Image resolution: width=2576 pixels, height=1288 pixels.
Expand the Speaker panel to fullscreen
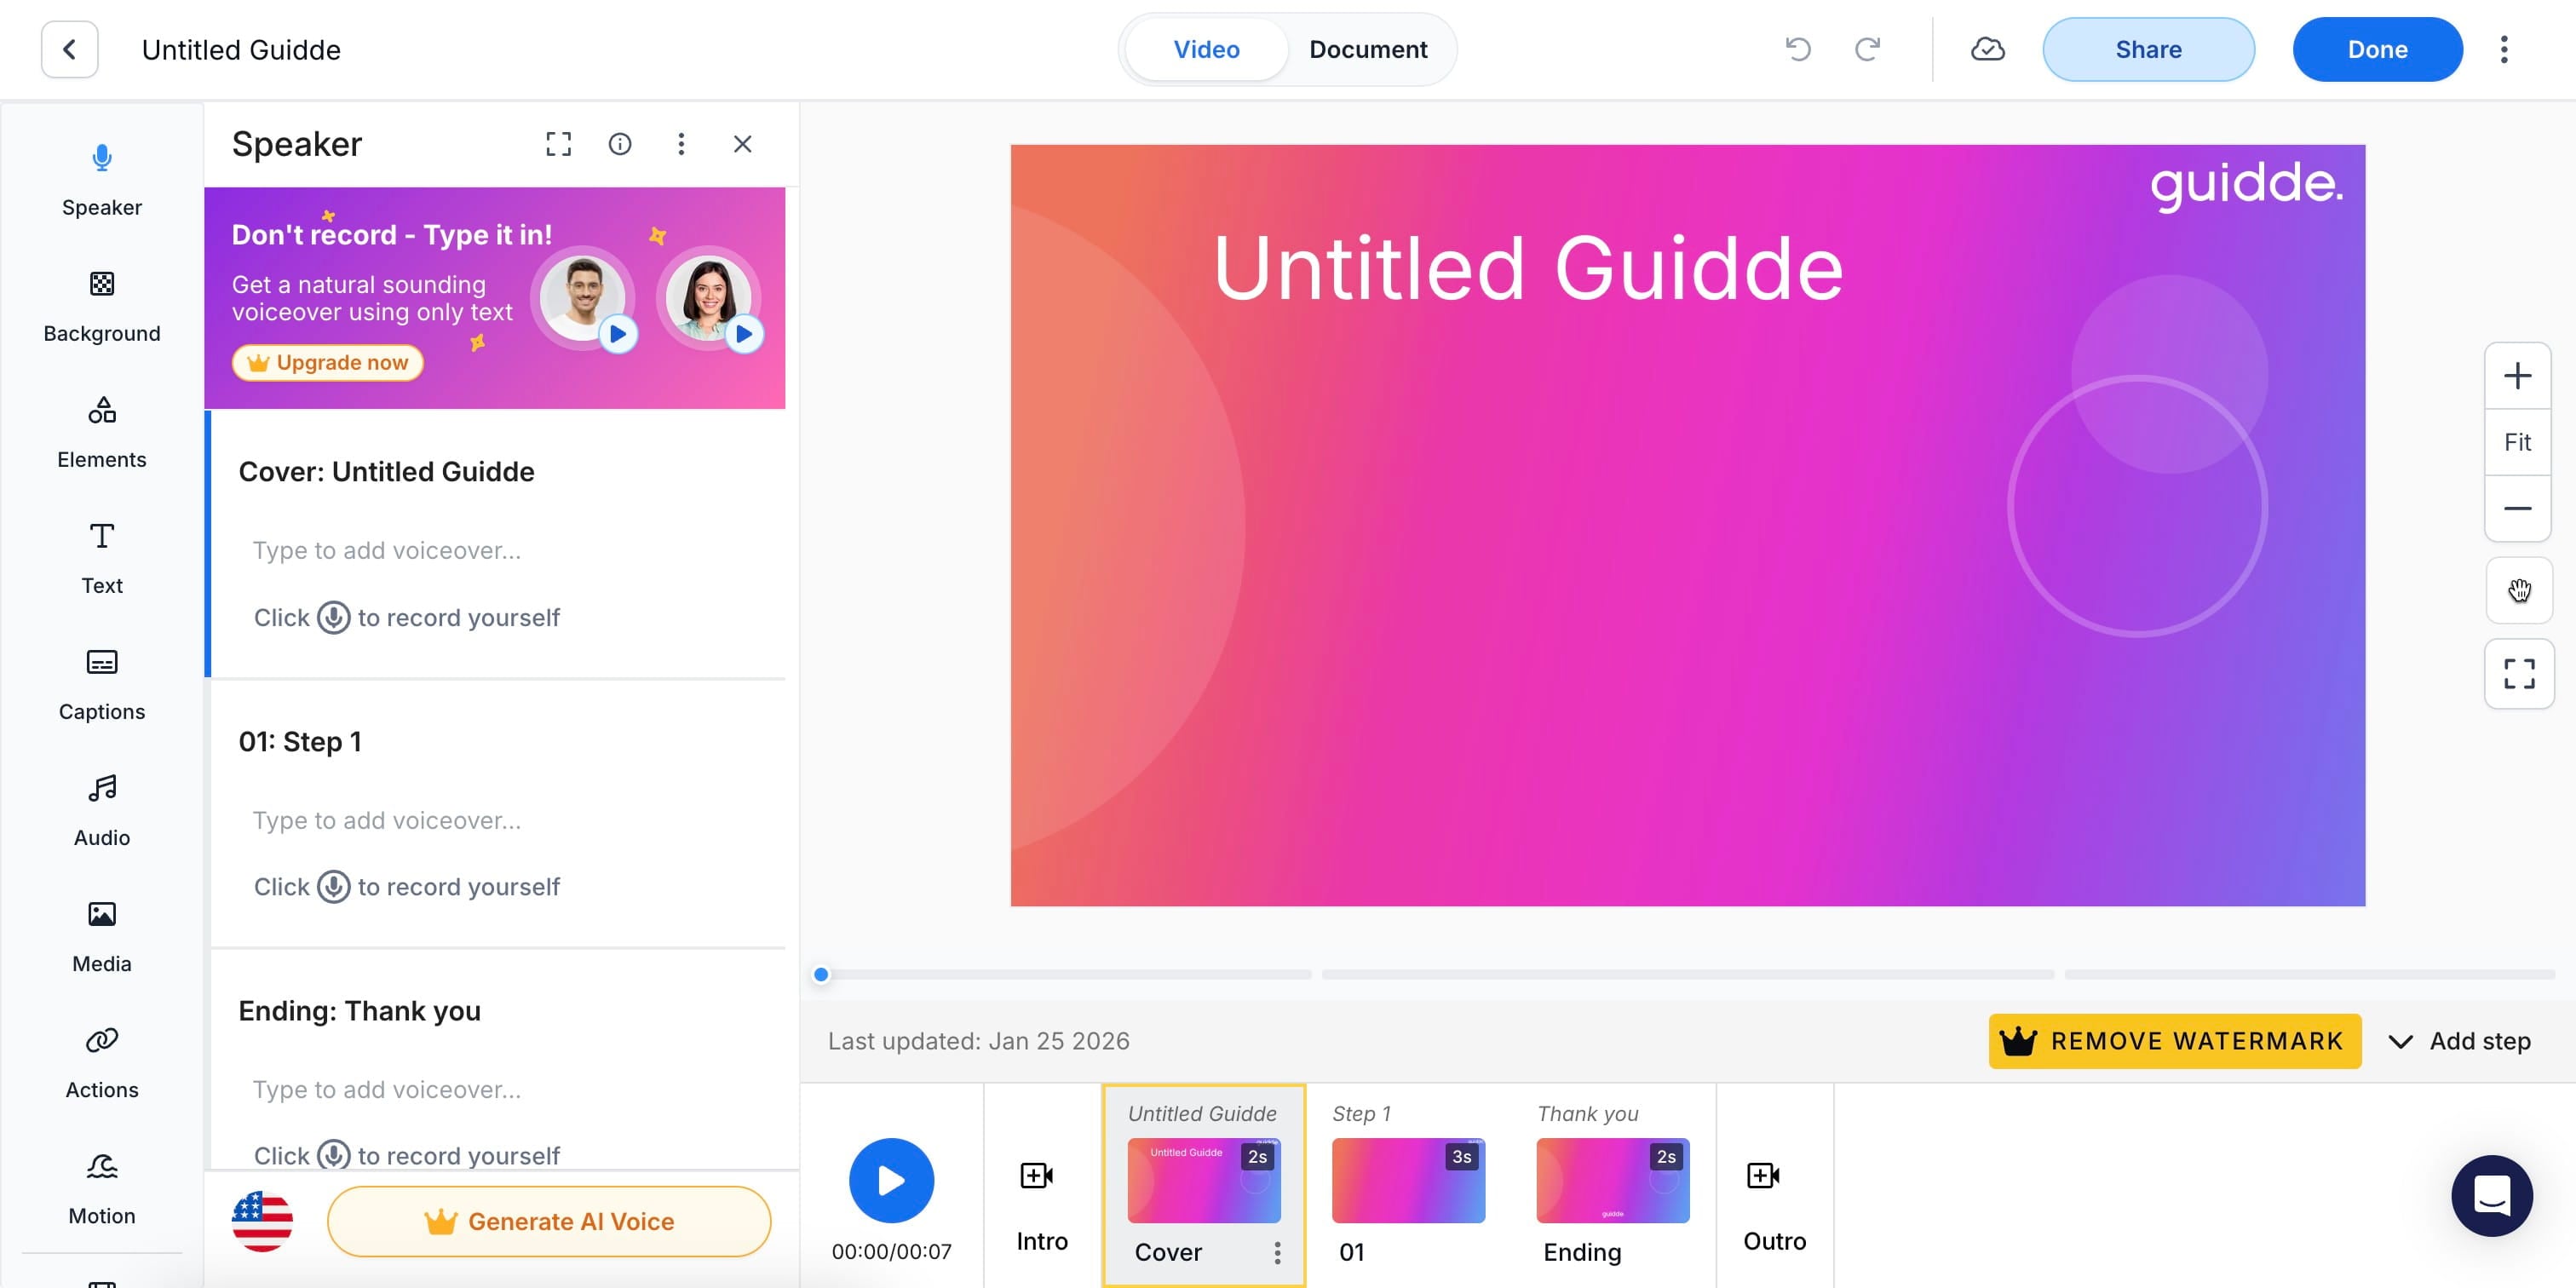coord(558,144)
